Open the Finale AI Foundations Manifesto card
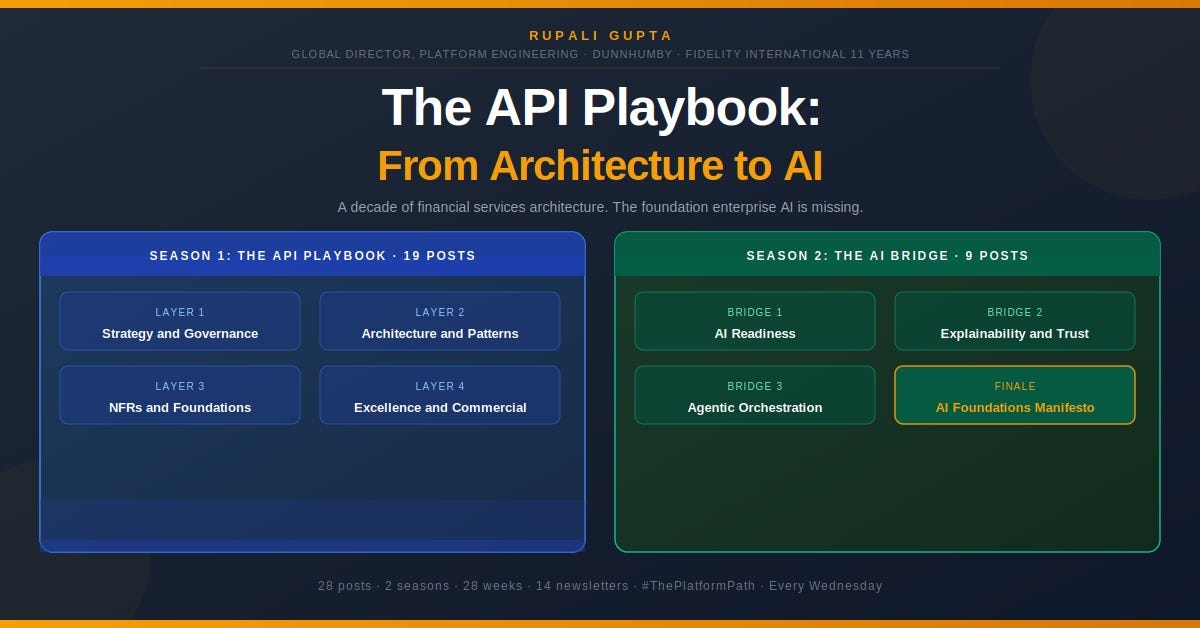The image size is (1200, 628). (1015, 395)
